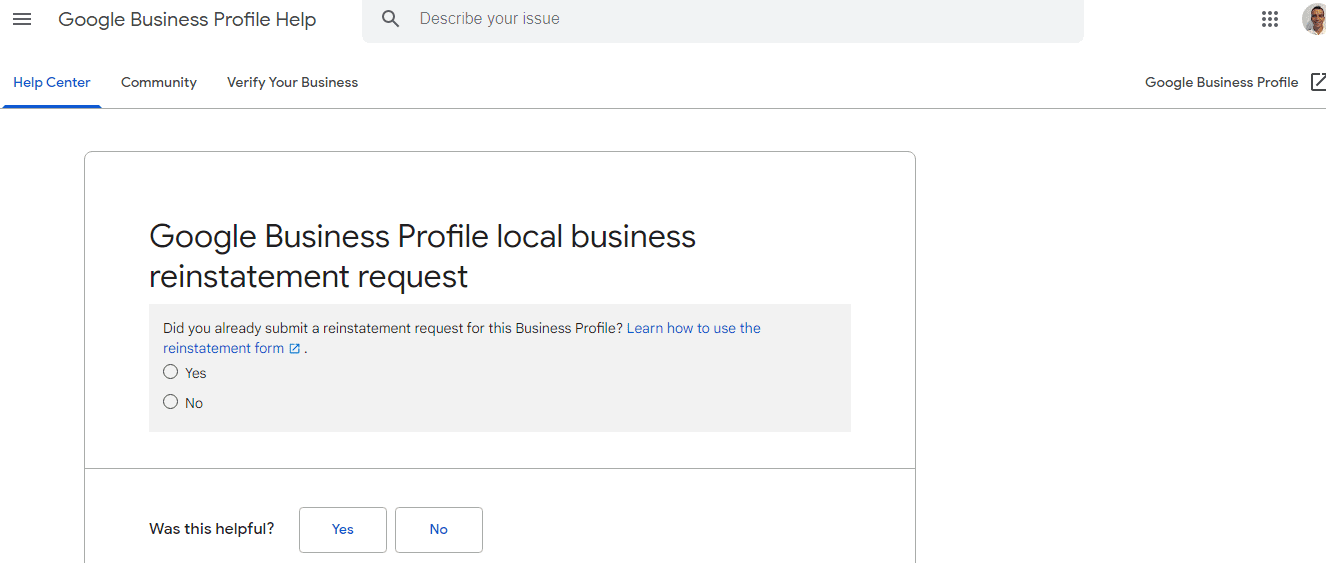Click the Google Business Profile link at top right
Image resolution: width=1326 pixels, height=563 pixels.
coord(1221,82)
